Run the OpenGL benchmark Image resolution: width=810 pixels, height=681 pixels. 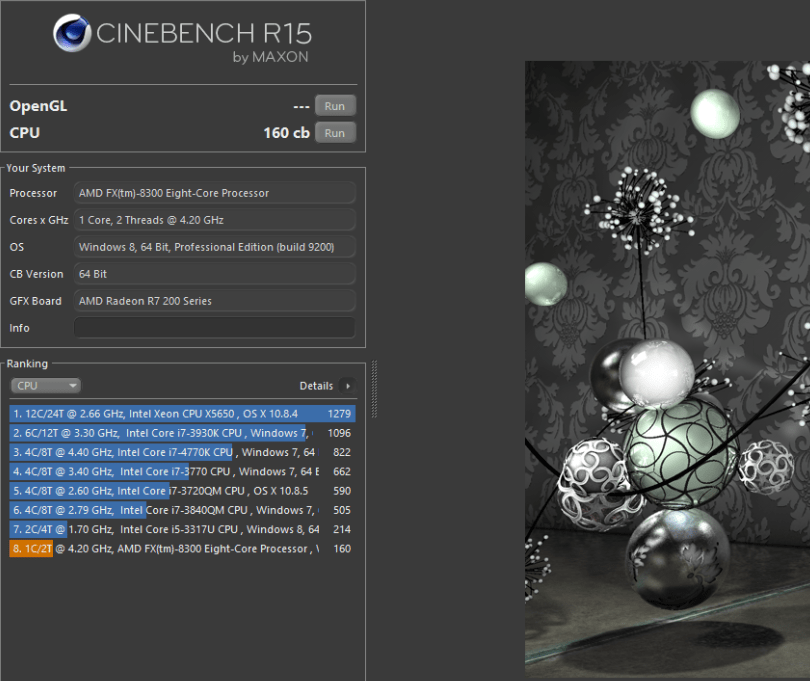point(335,106)
